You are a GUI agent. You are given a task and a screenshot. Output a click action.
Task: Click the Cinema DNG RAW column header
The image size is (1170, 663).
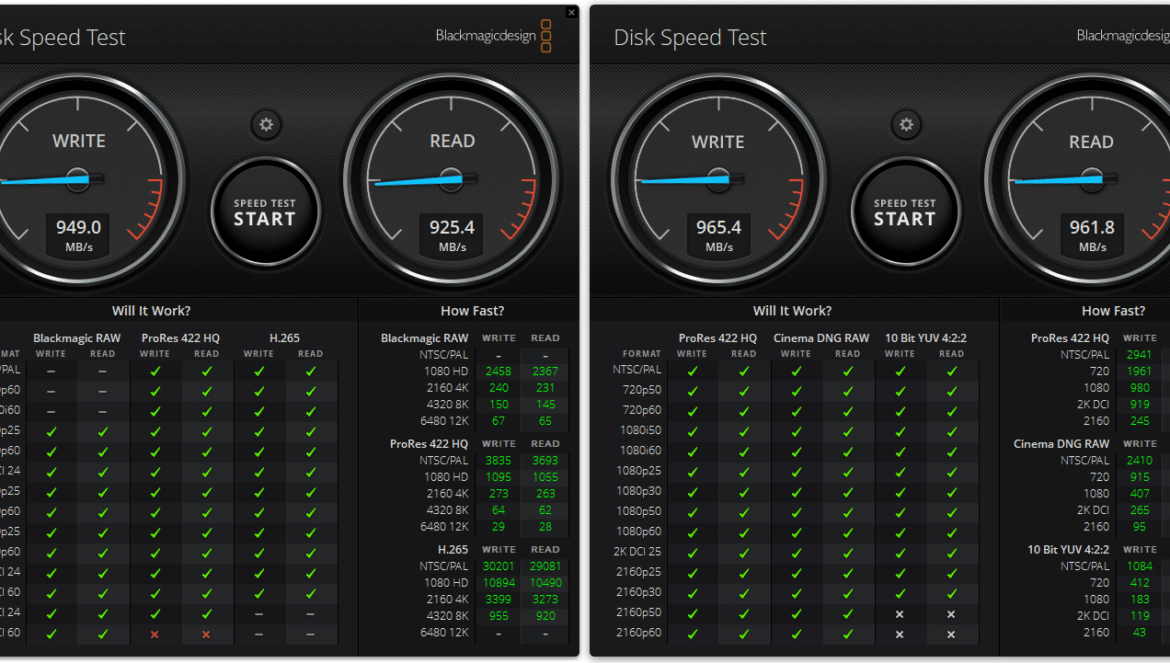coord(821,338)
